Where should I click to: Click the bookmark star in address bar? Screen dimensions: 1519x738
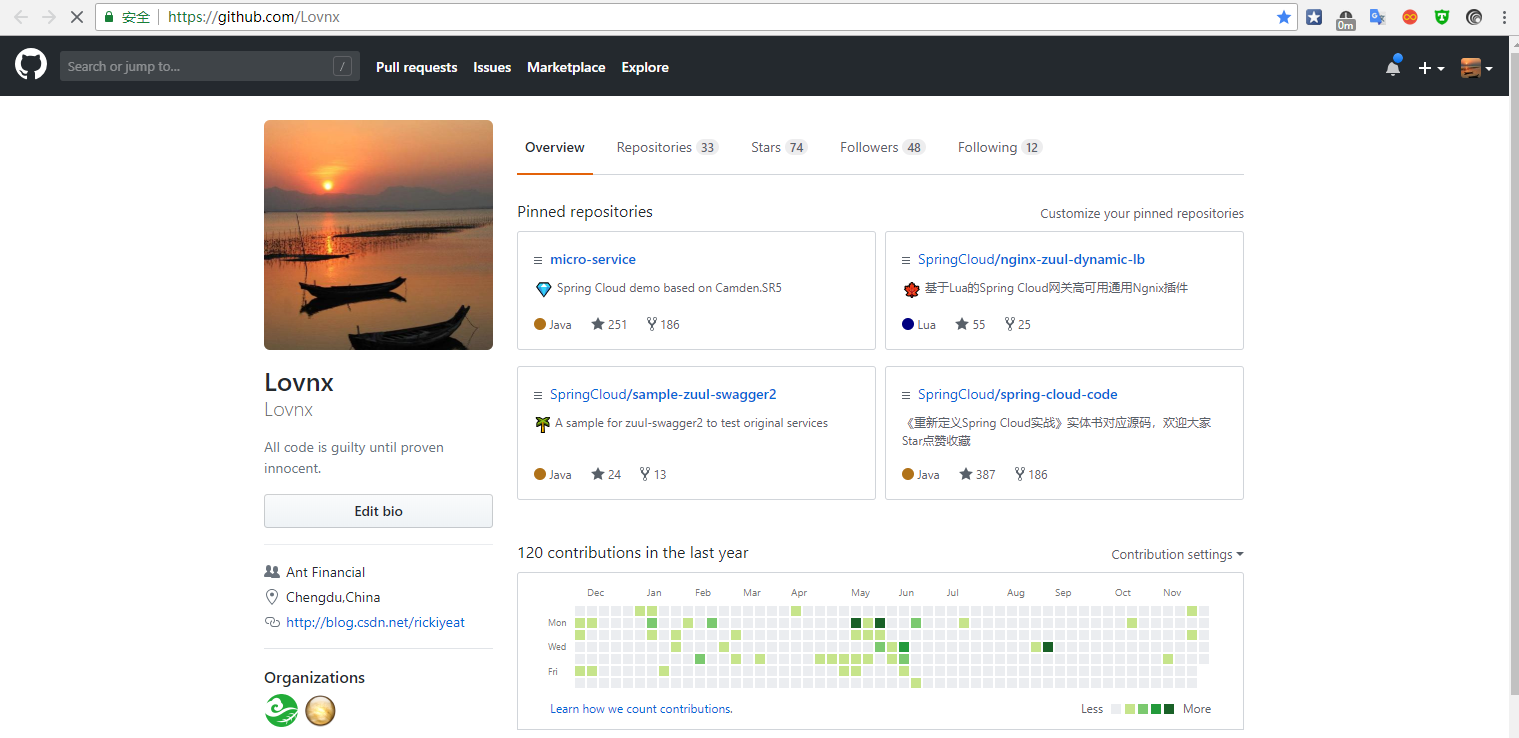pyautogui.click(x=1284, y=17)
